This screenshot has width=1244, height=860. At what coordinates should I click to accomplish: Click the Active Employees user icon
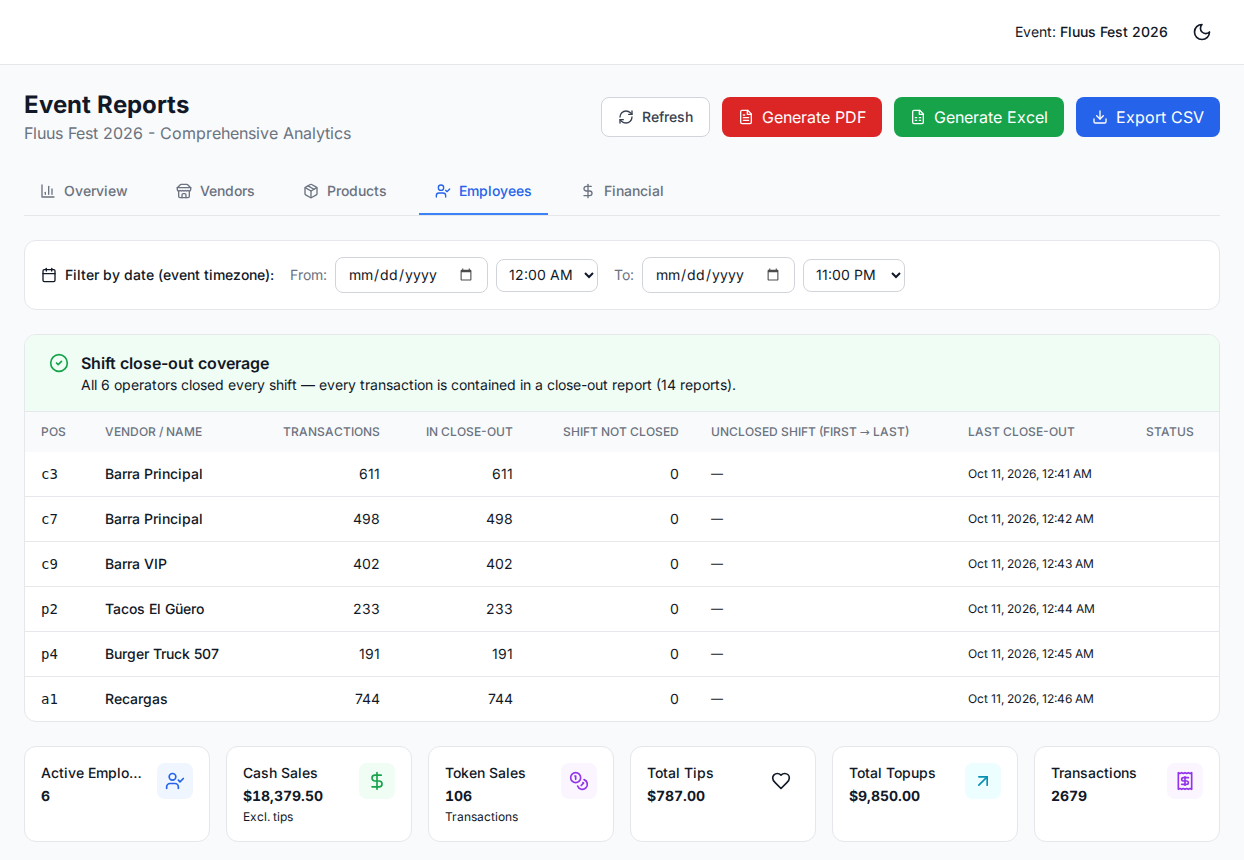click(175, 781)
